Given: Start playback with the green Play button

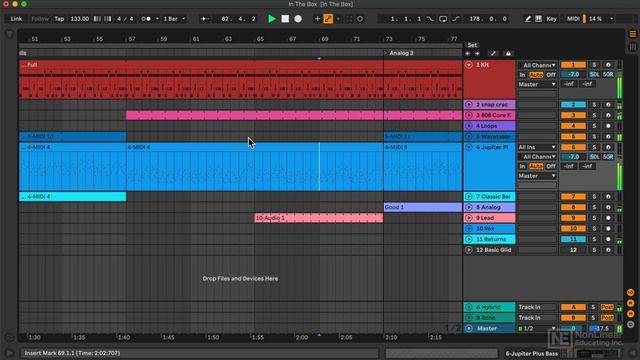Looking at the screenshot, I should coord(272,19).
